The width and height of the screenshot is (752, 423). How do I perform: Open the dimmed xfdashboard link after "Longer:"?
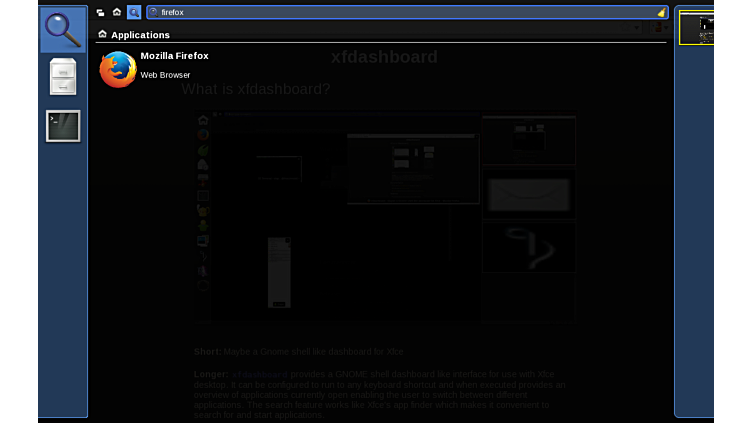[259, 373]
